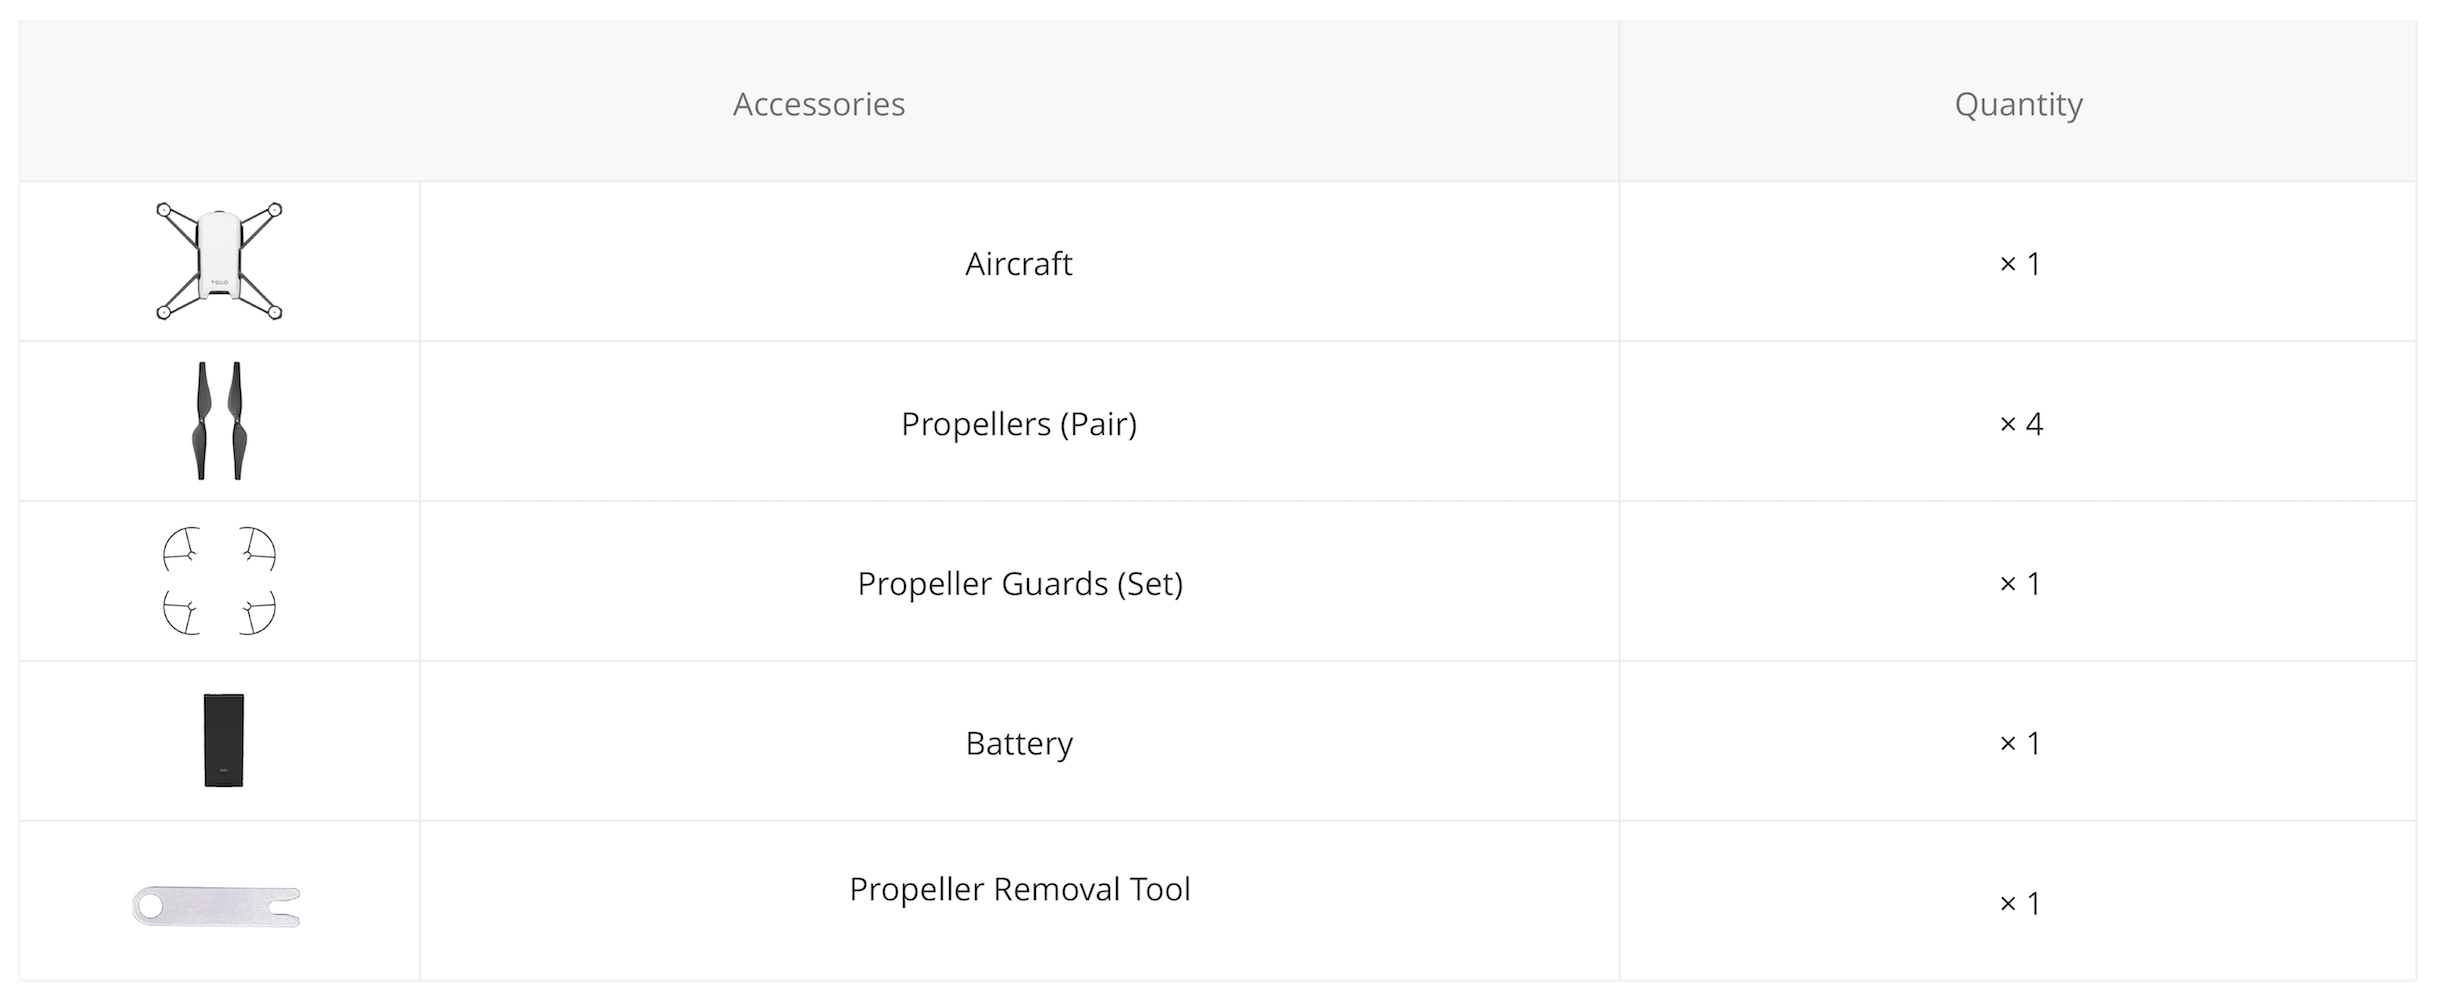Click the right propeller blade
Screen dimensions: 2438x1006
tap(237, 421)
